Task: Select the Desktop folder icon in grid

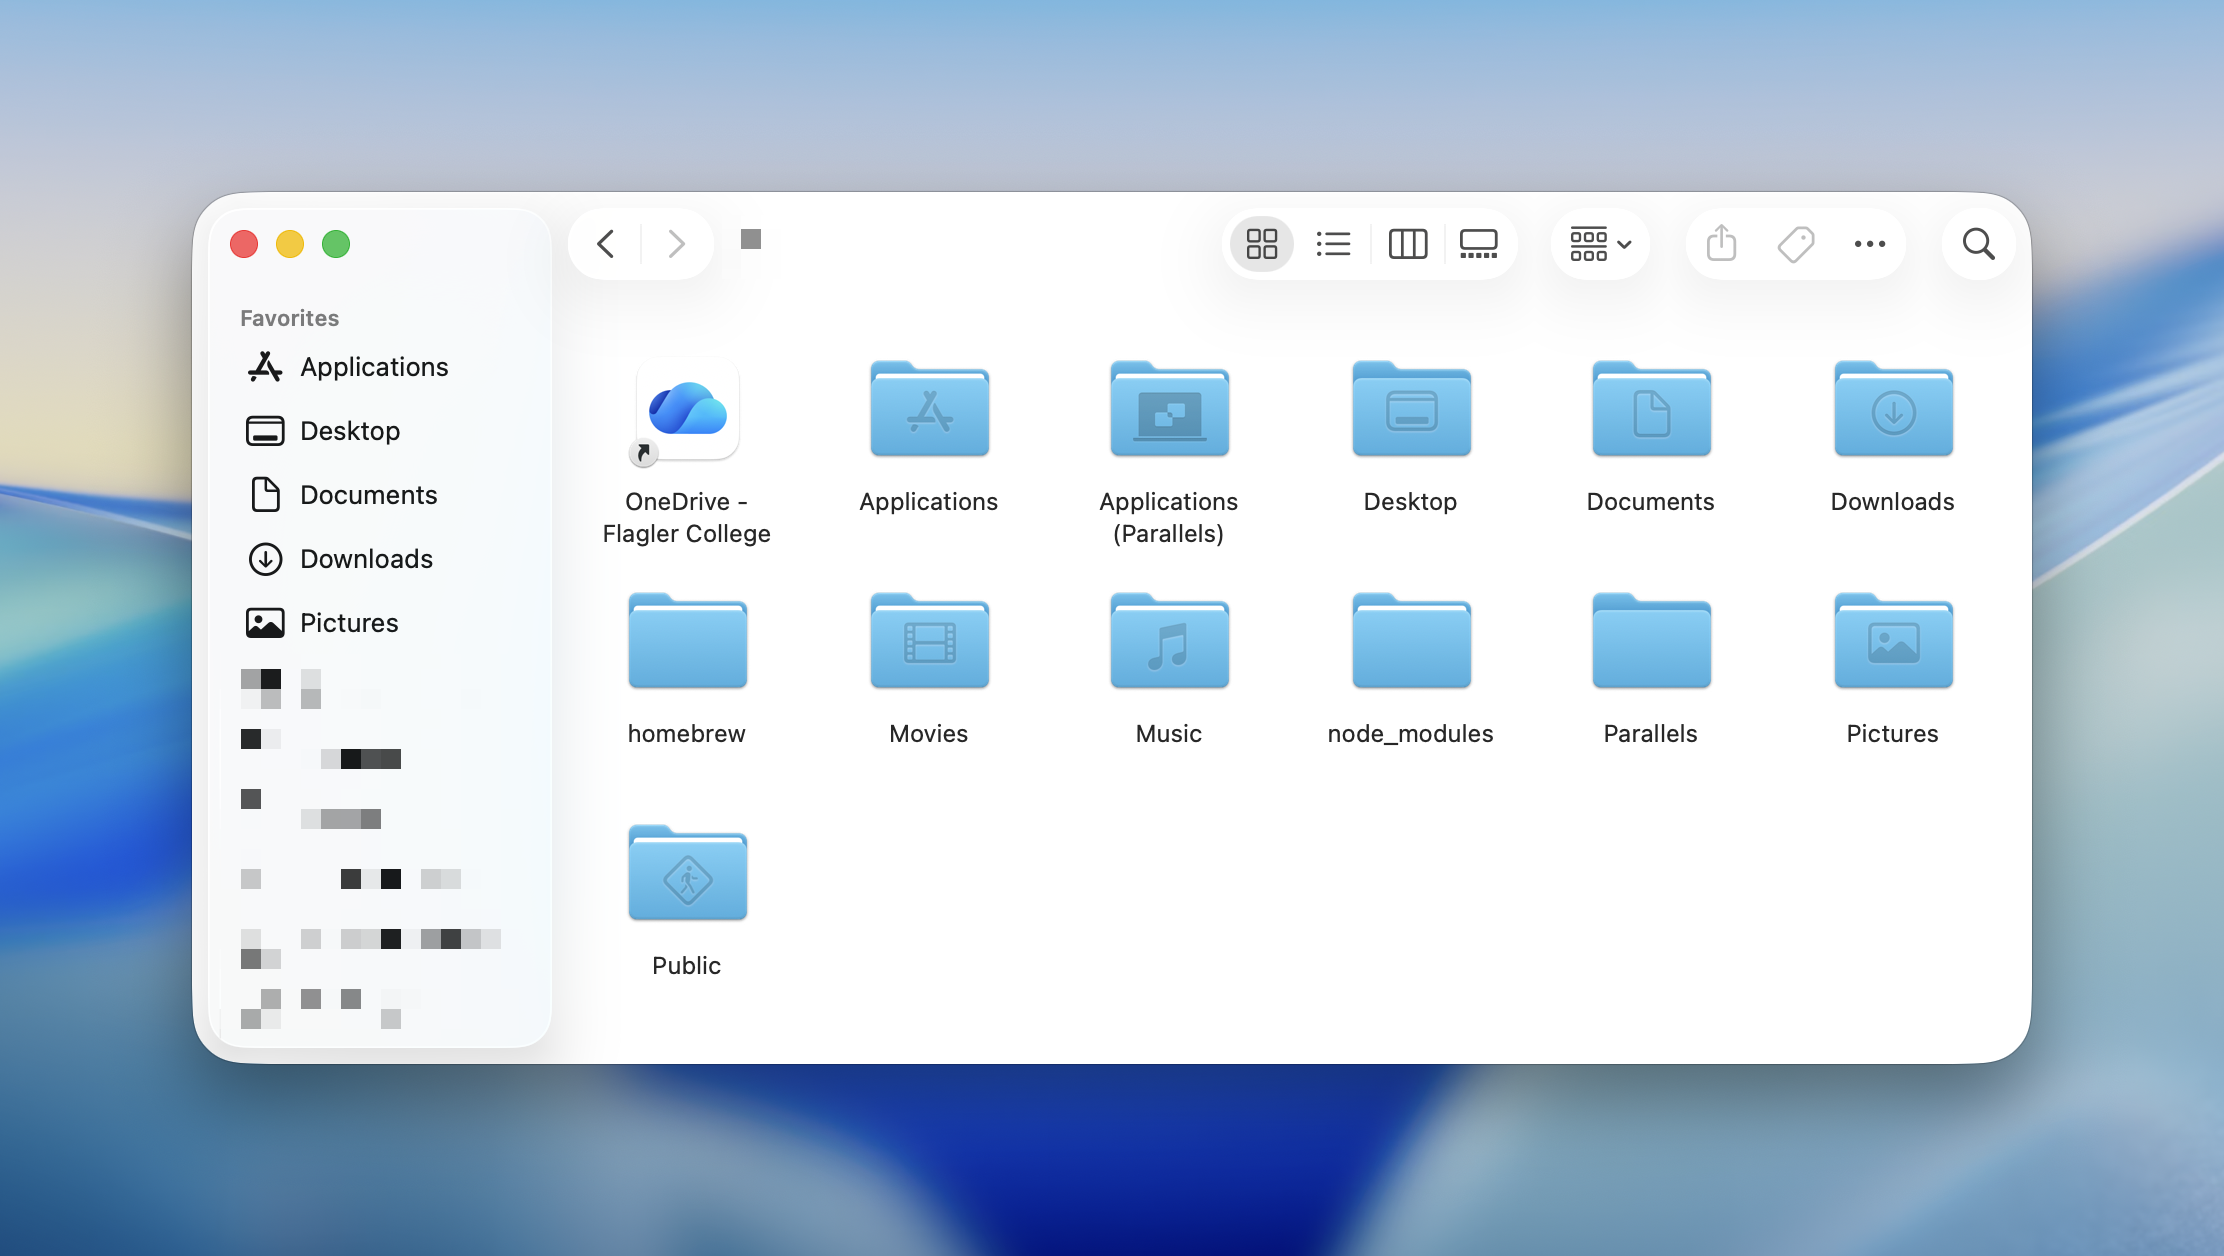Action: [x=1411, y=409]
